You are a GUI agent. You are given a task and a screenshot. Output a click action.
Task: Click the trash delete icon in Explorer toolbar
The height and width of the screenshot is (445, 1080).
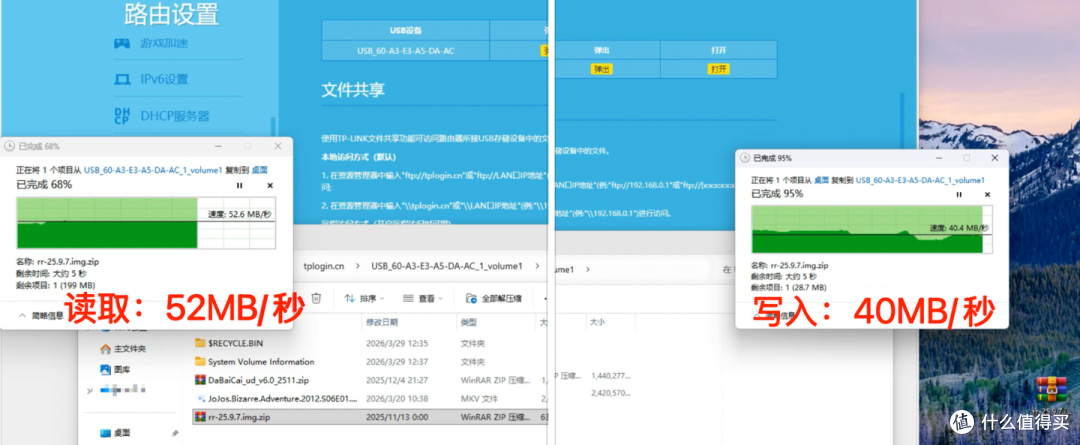pos(316,298)
